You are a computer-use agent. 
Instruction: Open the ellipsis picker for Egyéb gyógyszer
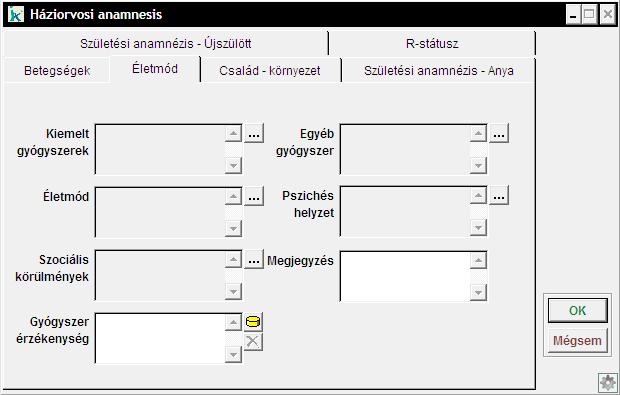click(499, 134)
